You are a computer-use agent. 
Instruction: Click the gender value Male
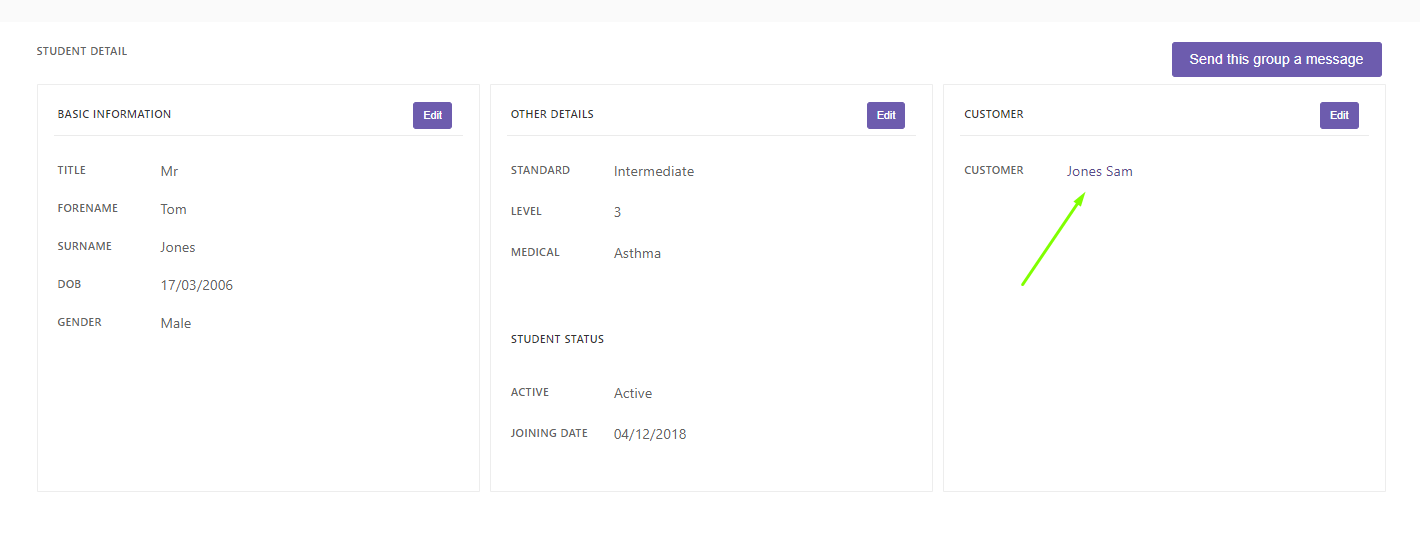[x=176, y=323]
